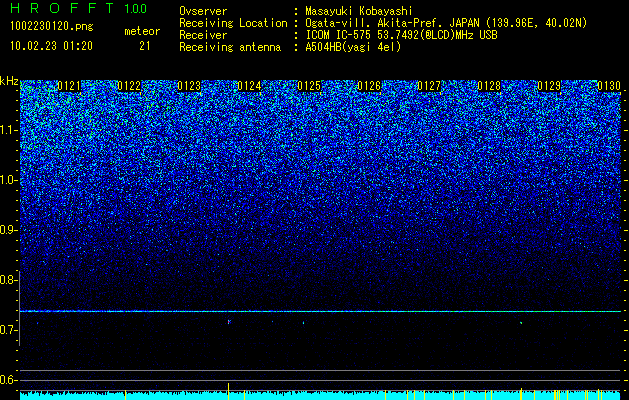The image size is (629, 400).
Task: Click the name Masayuki Kobayashi
Action: 359,11
